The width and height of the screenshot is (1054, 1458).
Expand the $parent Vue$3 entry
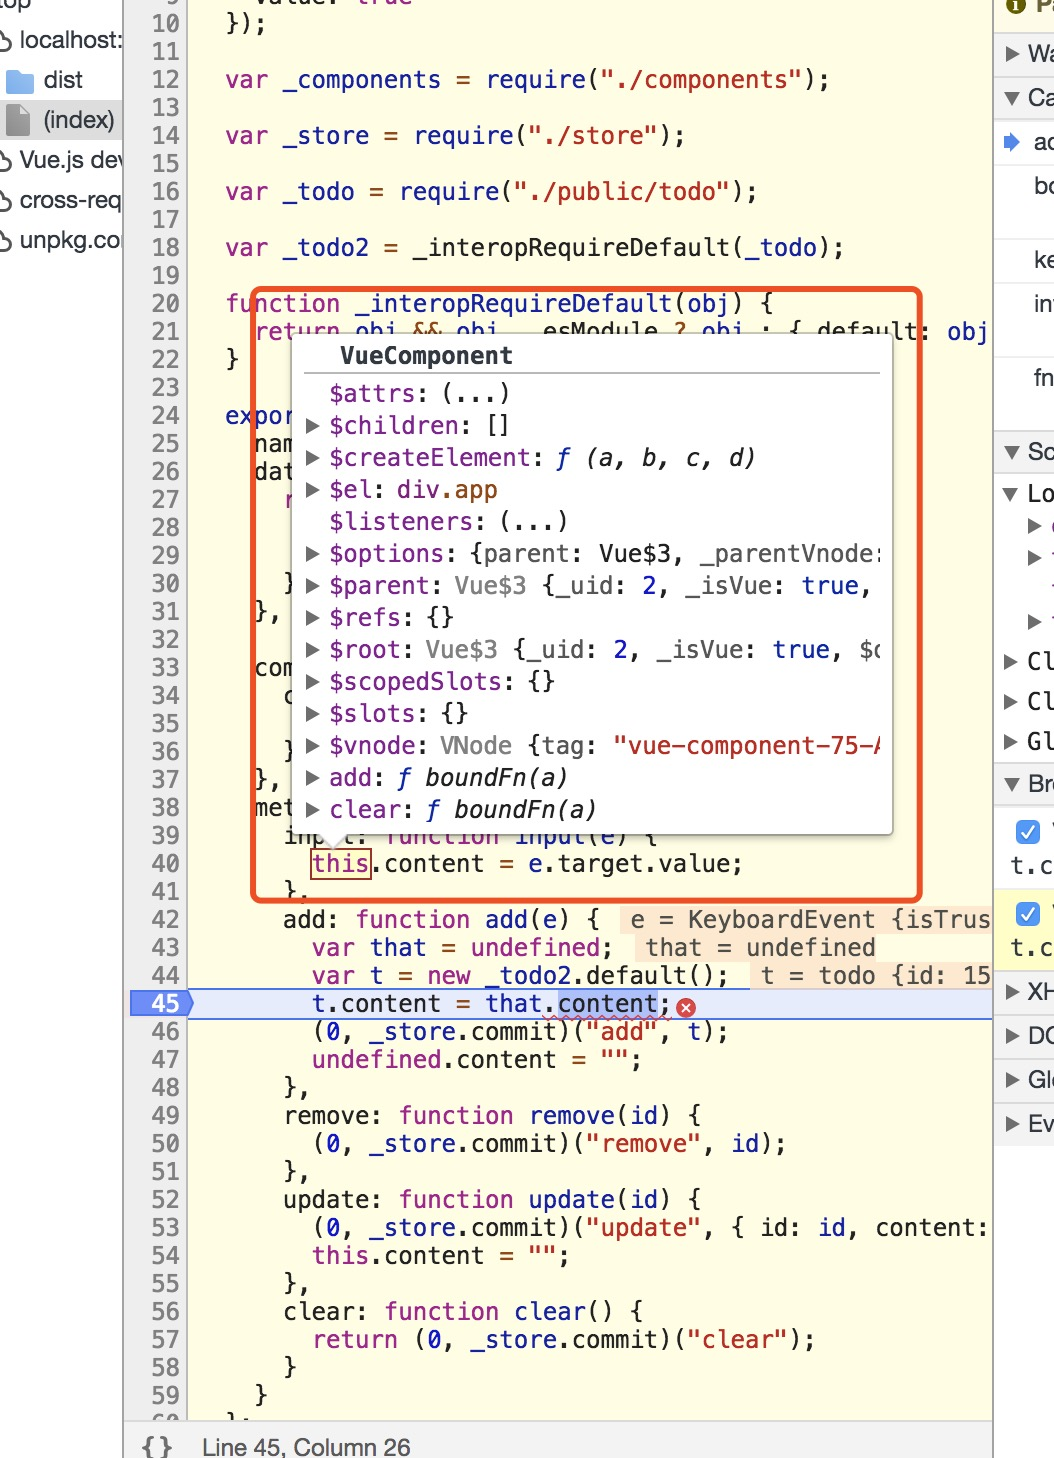point(312,586)
